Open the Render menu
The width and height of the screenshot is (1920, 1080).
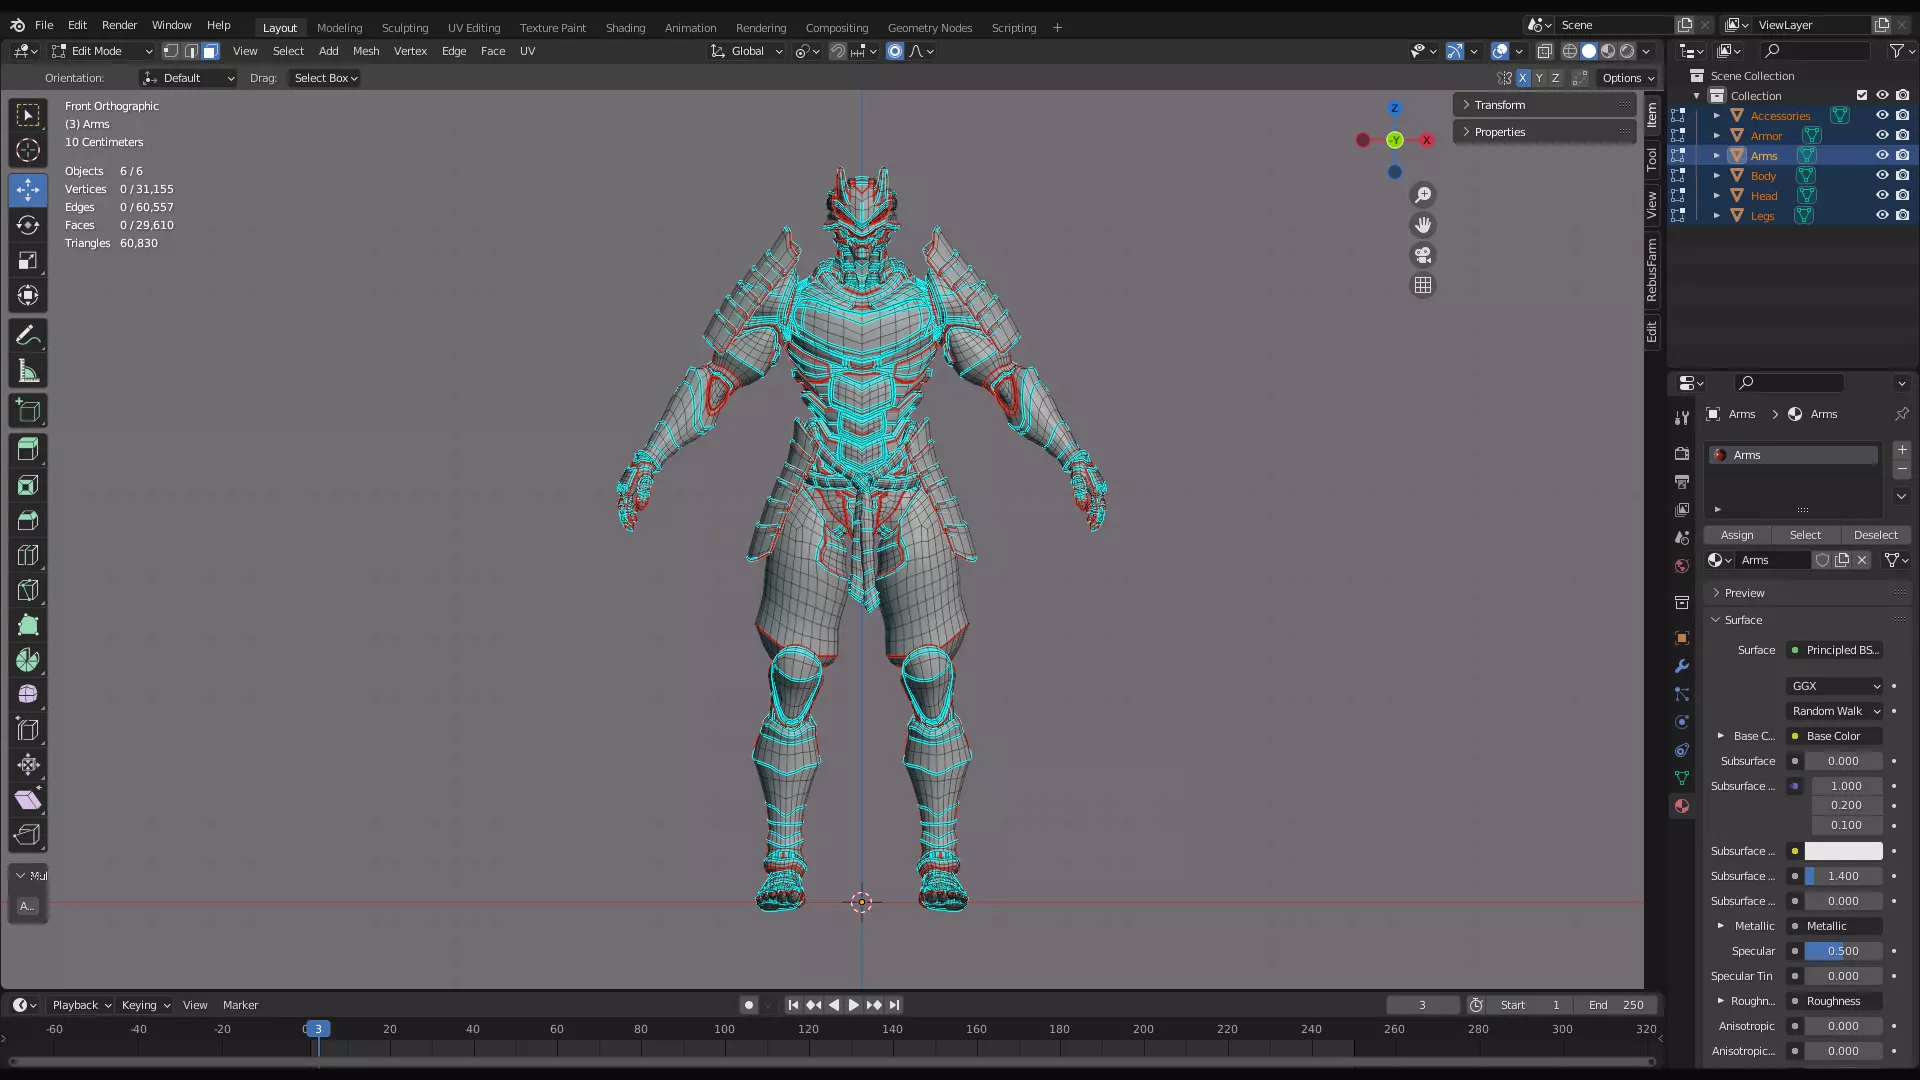click(119, 25)
